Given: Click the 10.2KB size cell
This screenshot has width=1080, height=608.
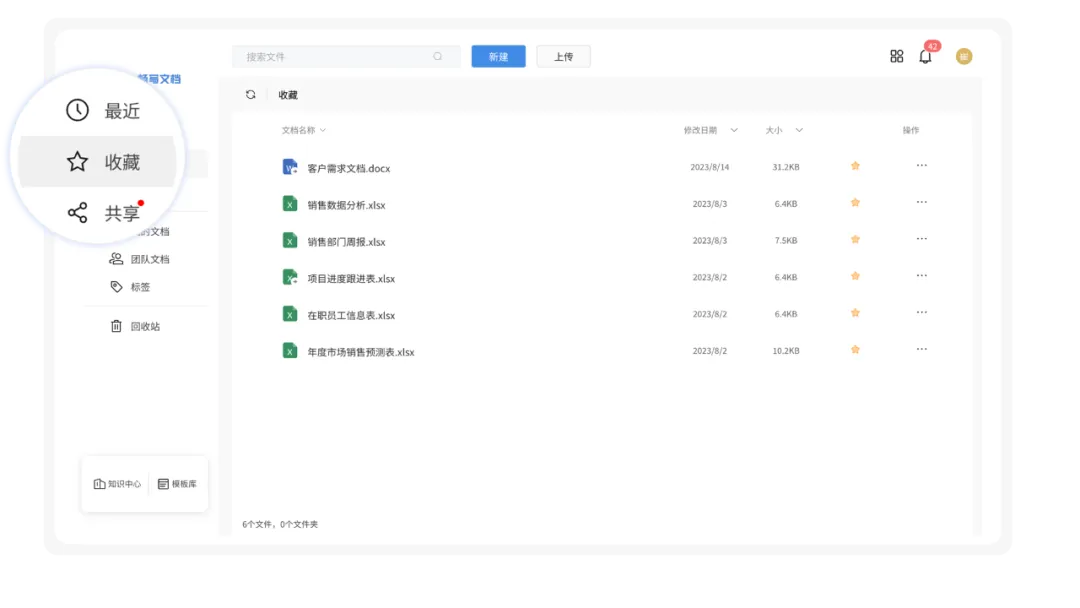Looking at the screenshot, I should [x=786, y=351].
